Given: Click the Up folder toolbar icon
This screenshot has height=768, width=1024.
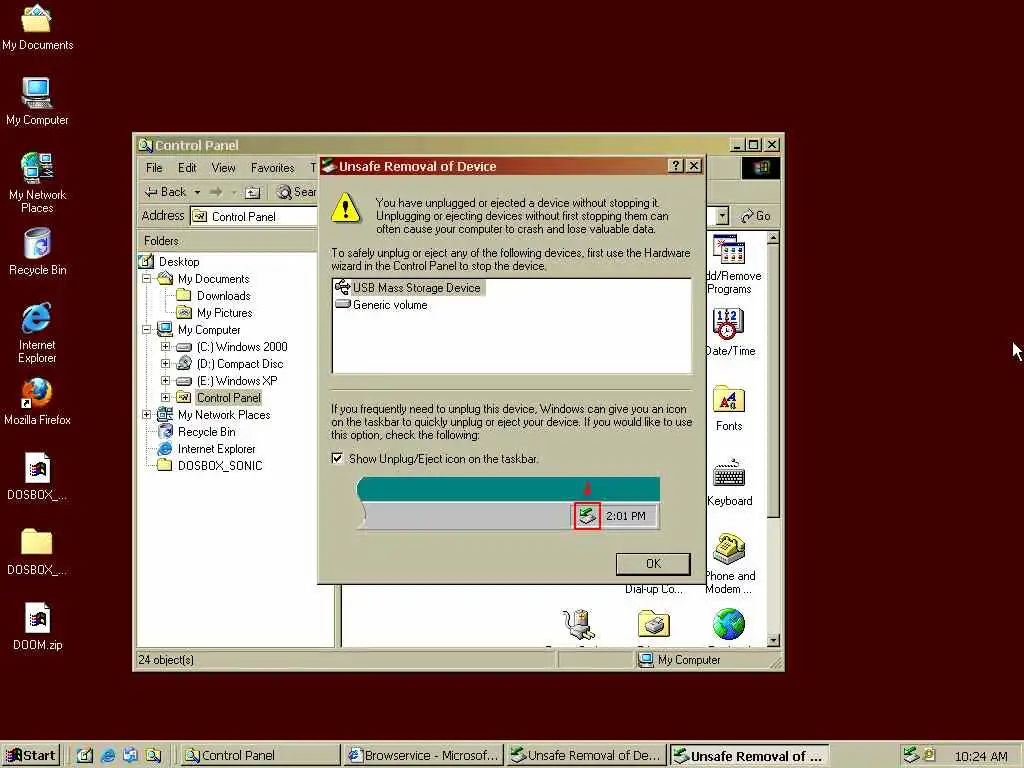Looking at the screenshot, I should point(252,192).
